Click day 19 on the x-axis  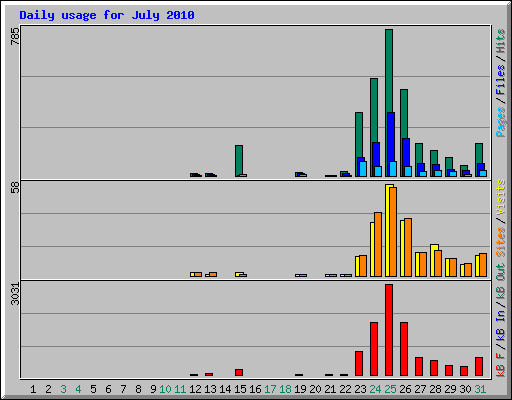tap(300, 389)
